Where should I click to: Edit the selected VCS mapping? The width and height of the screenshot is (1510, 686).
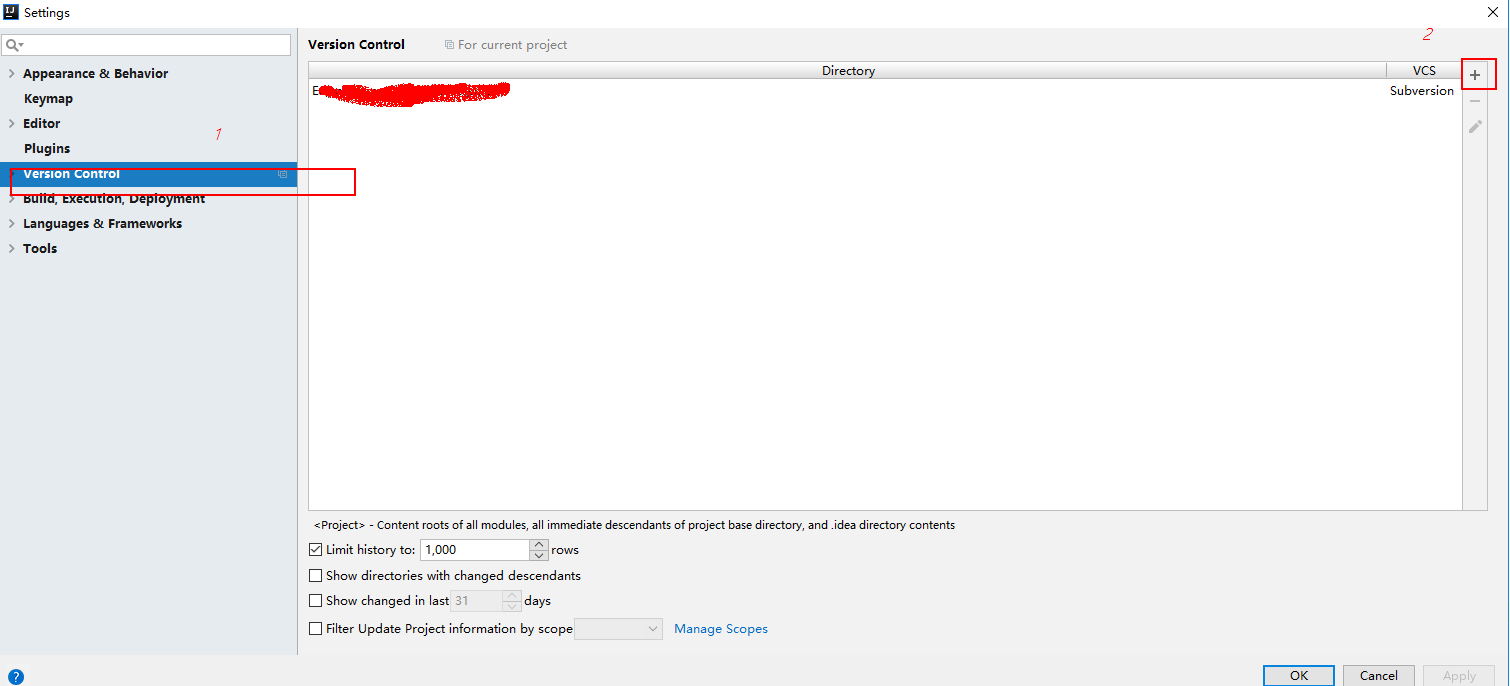pyautogui.click(x=1475, y=127)
